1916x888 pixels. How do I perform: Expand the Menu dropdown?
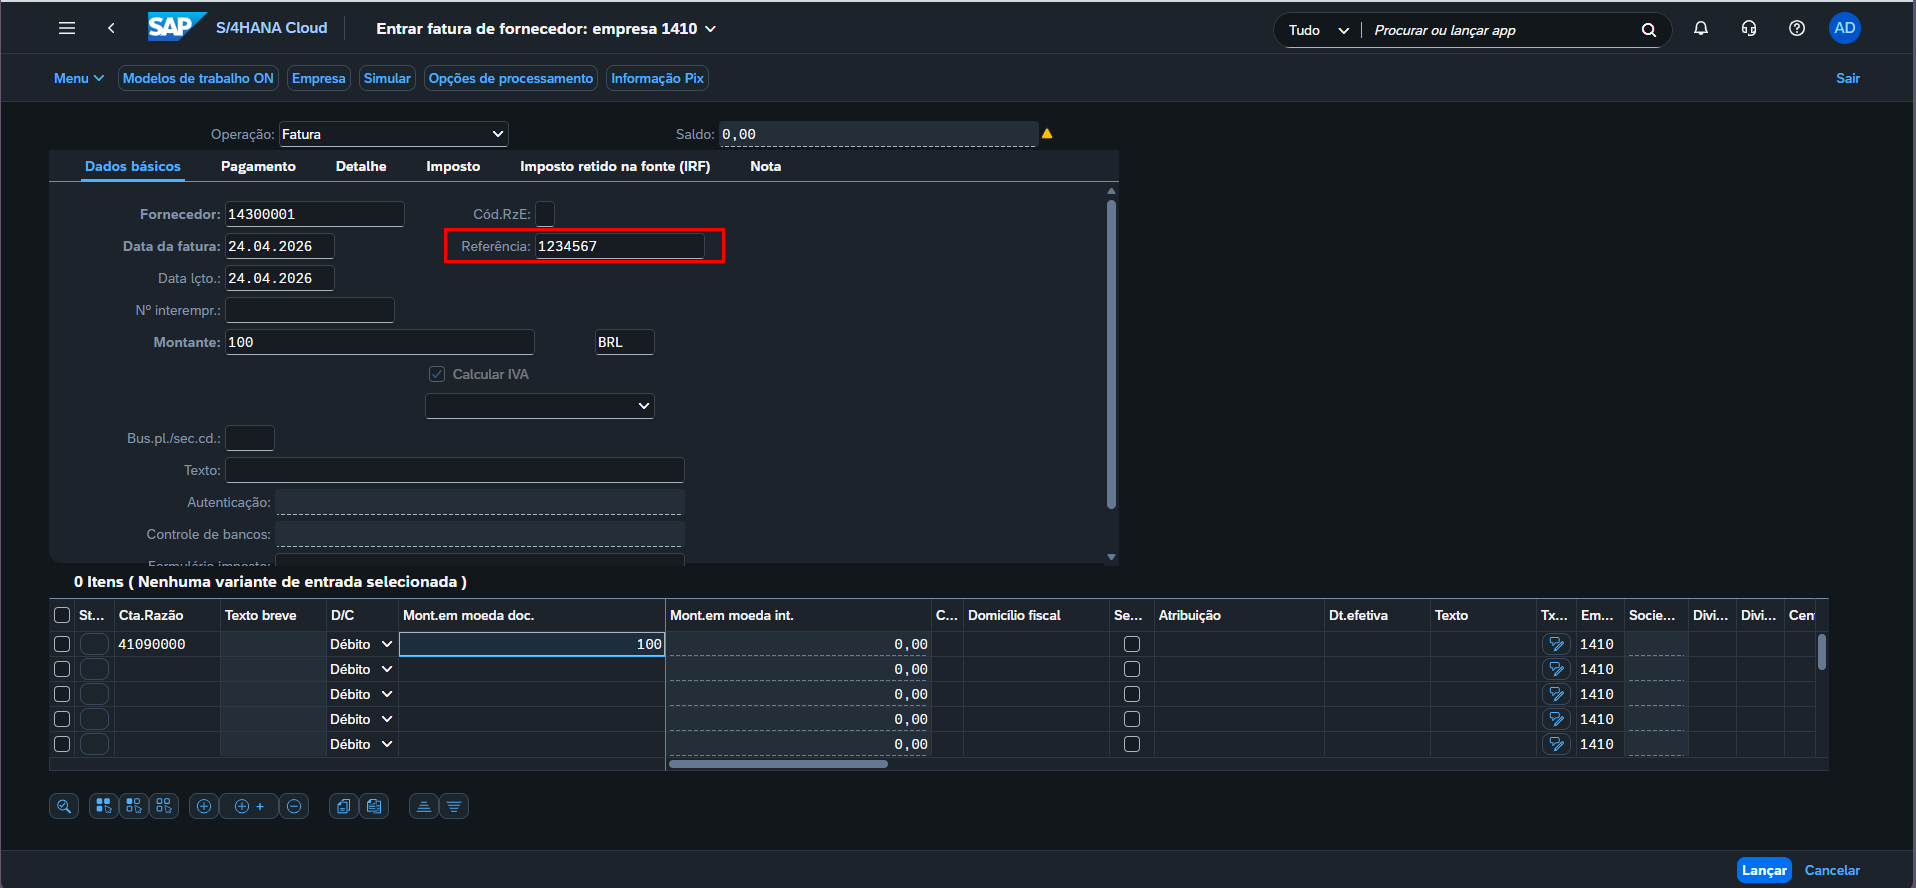coord(78,78)
